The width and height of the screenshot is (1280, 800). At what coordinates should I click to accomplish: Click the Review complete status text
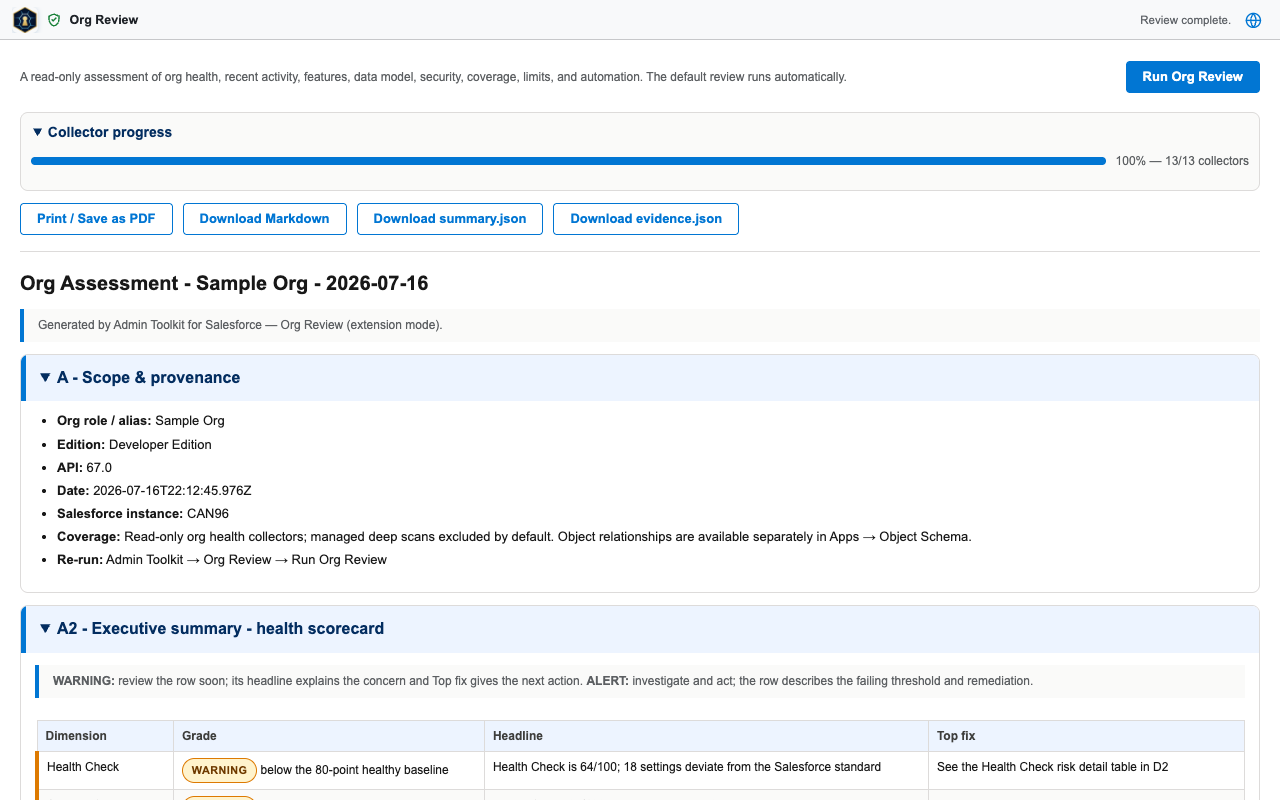(1185, 20)
